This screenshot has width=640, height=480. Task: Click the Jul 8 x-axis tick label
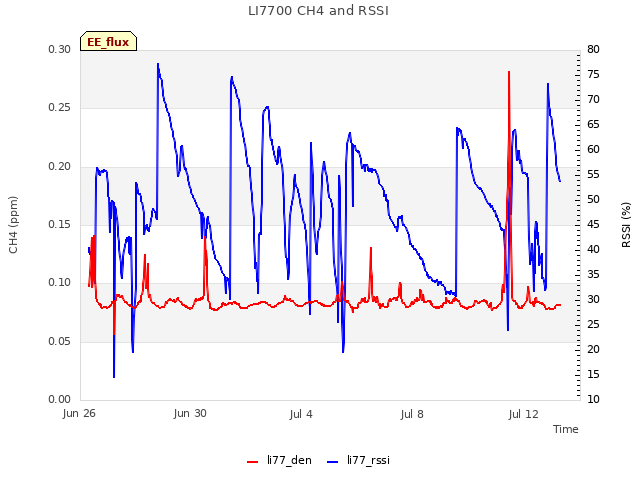pos(412,414)
